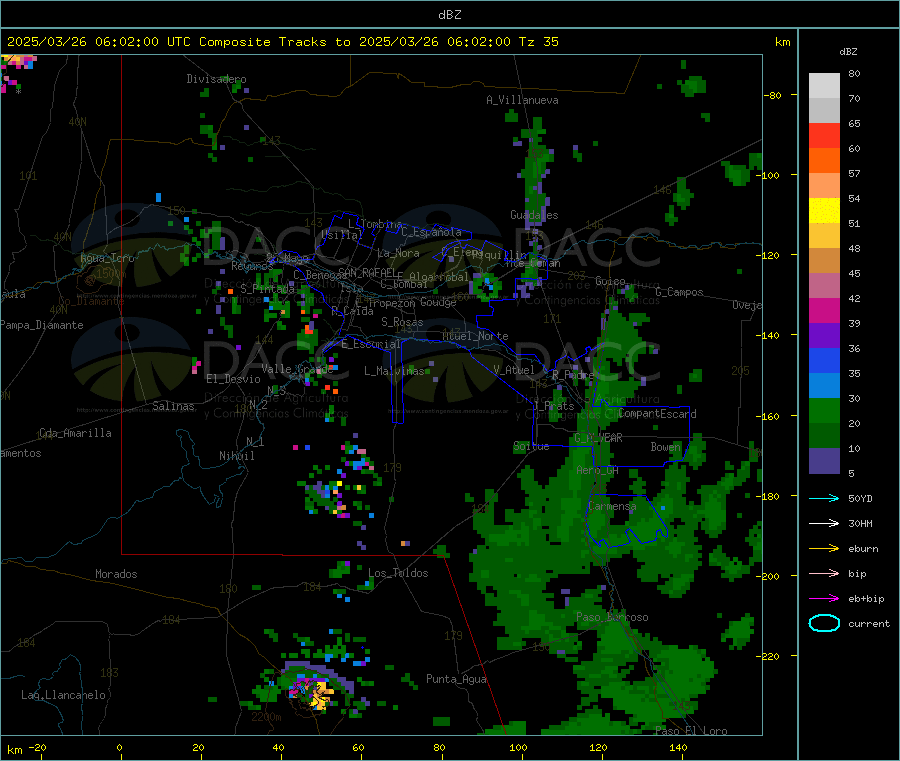The width and height of the screenshot is (900, 761).
Task: Click the 'L_Malvinas' map label
Action: (394, 371)
